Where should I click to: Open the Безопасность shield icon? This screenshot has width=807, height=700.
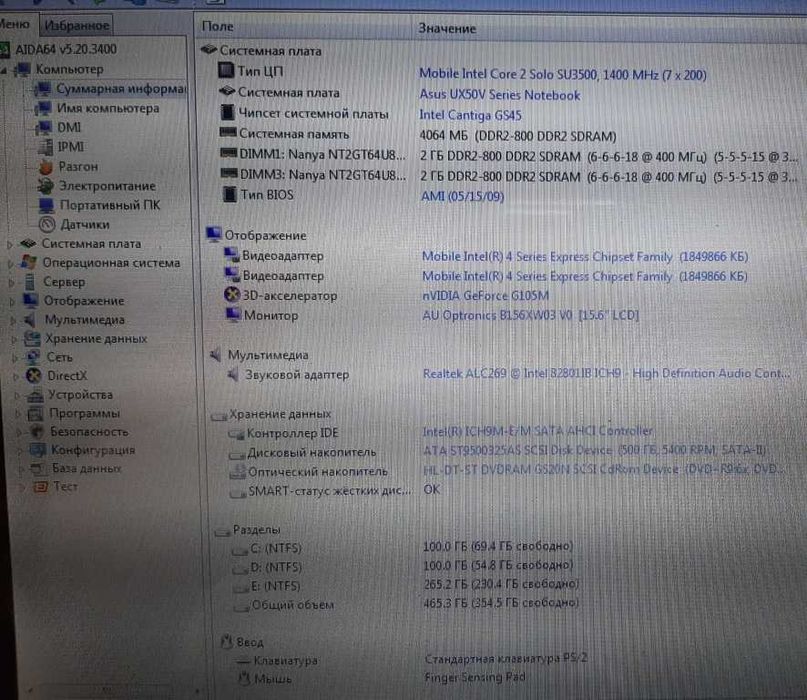point(37,431)
